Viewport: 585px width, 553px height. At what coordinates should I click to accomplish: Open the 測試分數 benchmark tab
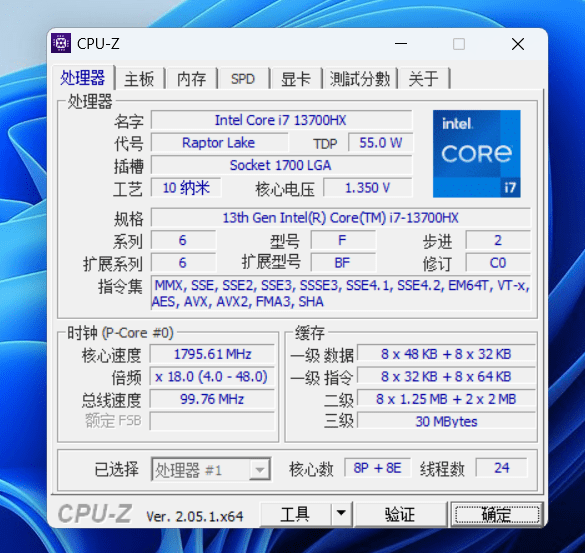[360, 79]
